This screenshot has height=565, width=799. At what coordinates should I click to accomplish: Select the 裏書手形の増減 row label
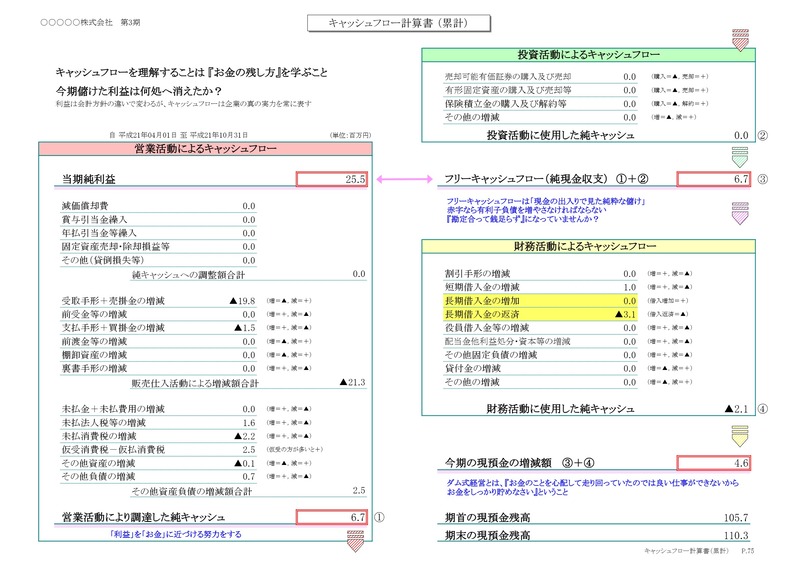(94, 368)
